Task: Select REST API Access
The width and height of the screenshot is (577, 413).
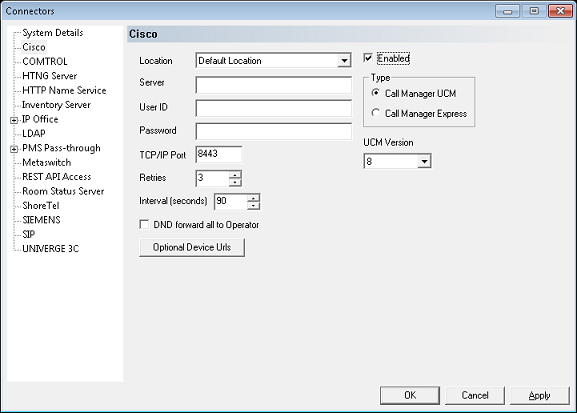Action: [x=57, y=177]
